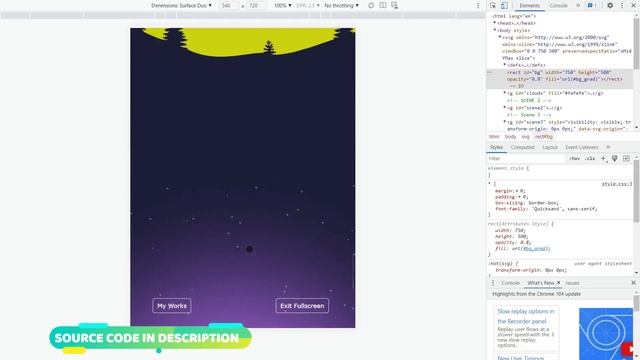Switch to the Issues drawer tab
Screen dimensions: 640x360
point(572,283)
